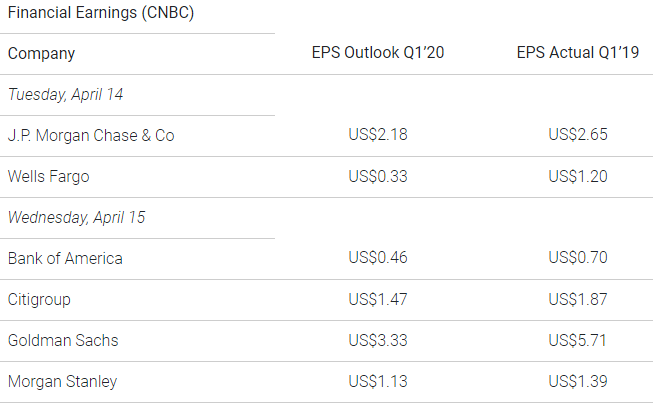Select Goldman Sachs actual value US$5.71

(577, 340)
